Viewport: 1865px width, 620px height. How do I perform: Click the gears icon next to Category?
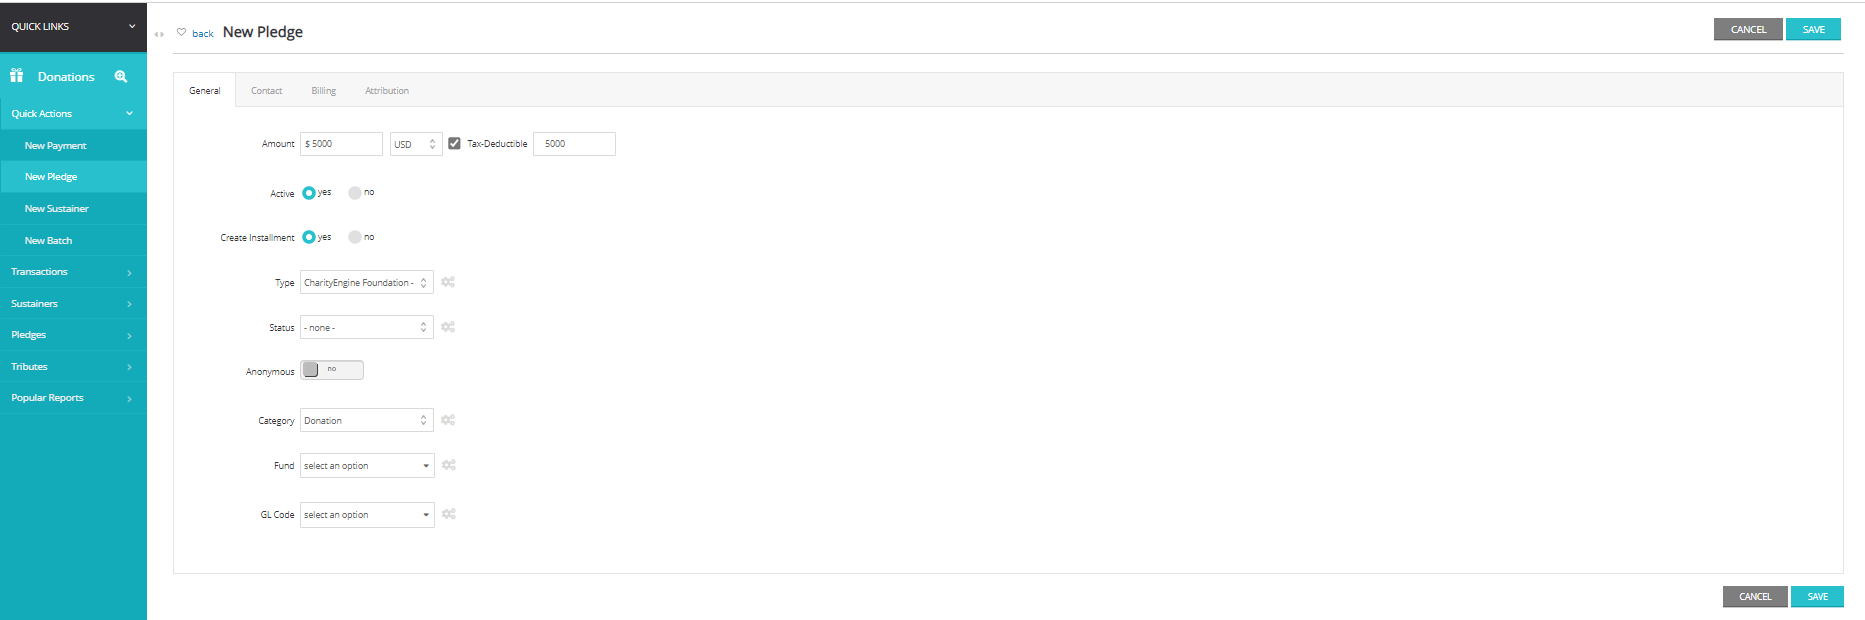pyautogui.click(x=448, y=420)
